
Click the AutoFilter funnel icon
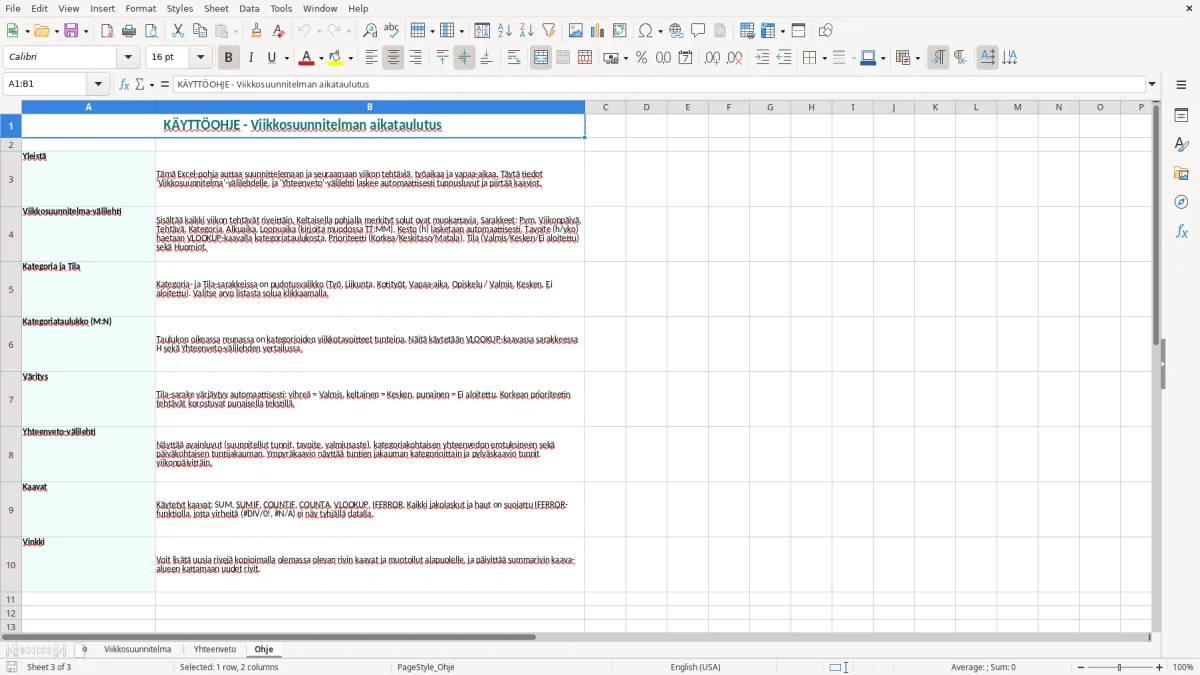point(549,31)
